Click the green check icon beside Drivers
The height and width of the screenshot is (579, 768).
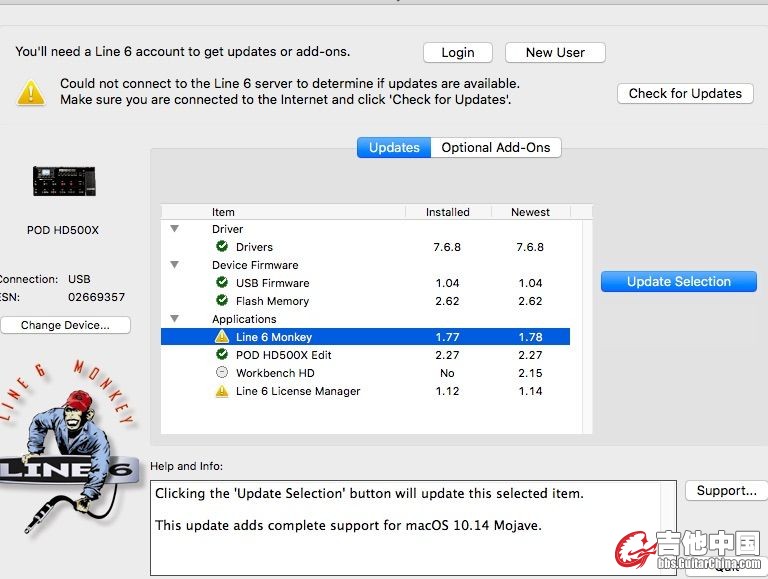[x=222, y=247]
